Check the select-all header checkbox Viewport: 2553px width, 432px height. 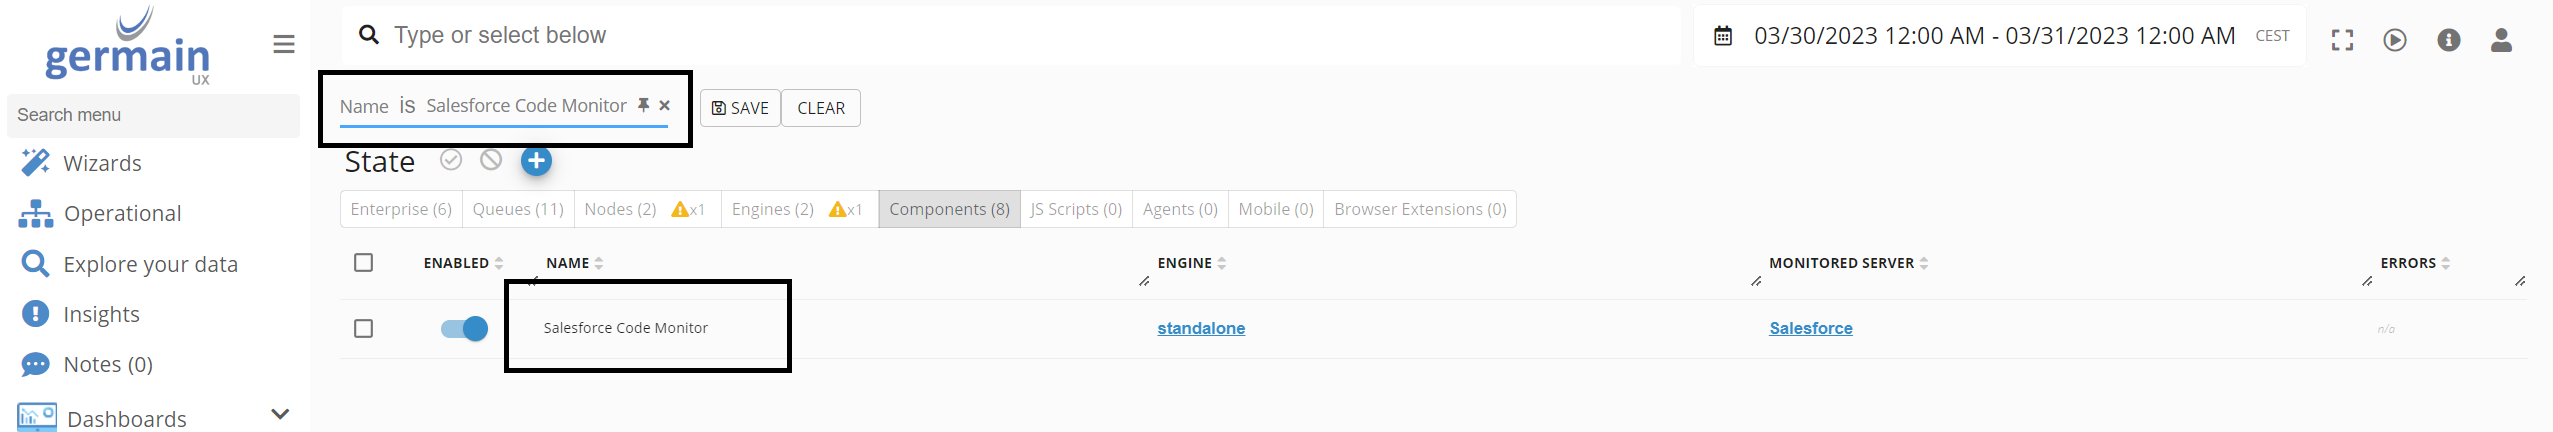point(364,262)
